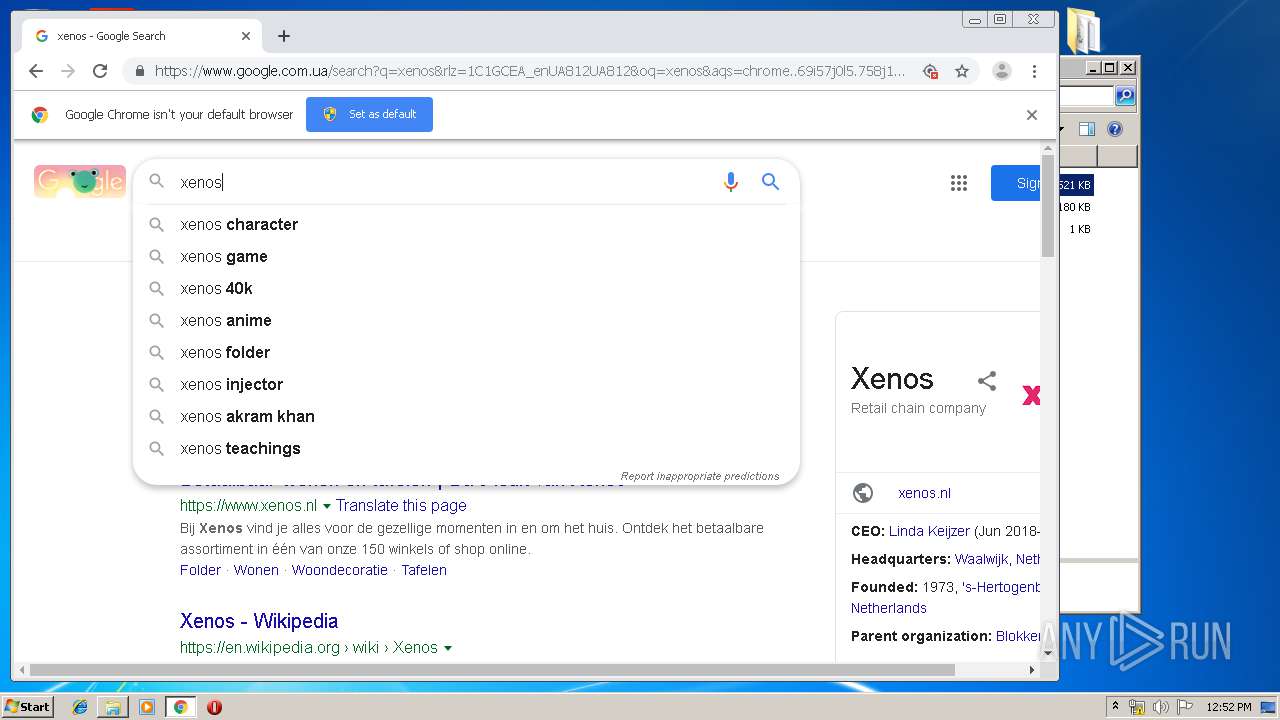This screenshot has height=720, width=1280.
Task: Open the folder icon on the desktop
Action: (x=1084, y=30)
